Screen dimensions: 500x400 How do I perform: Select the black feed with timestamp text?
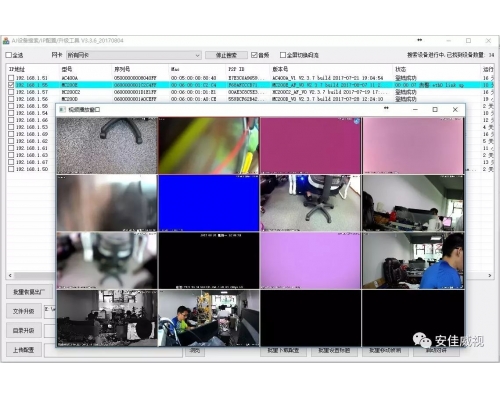(209, 261)
